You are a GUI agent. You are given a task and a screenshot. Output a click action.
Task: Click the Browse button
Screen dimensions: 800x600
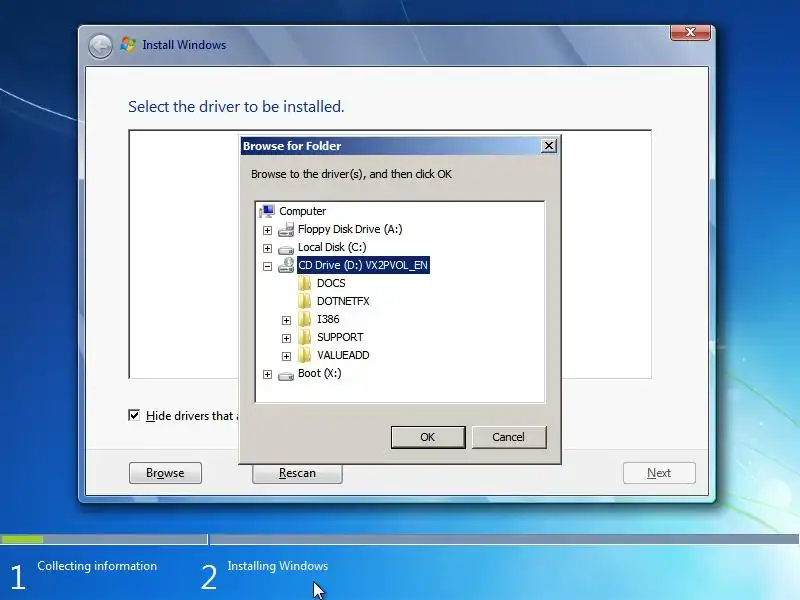[x=165, y=473]
